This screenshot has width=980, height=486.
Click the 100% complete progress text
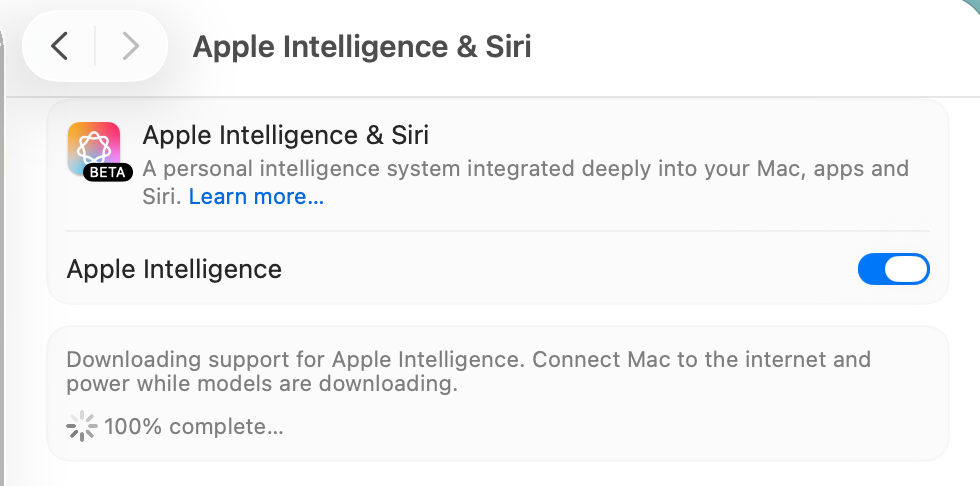tap(194, 427)
